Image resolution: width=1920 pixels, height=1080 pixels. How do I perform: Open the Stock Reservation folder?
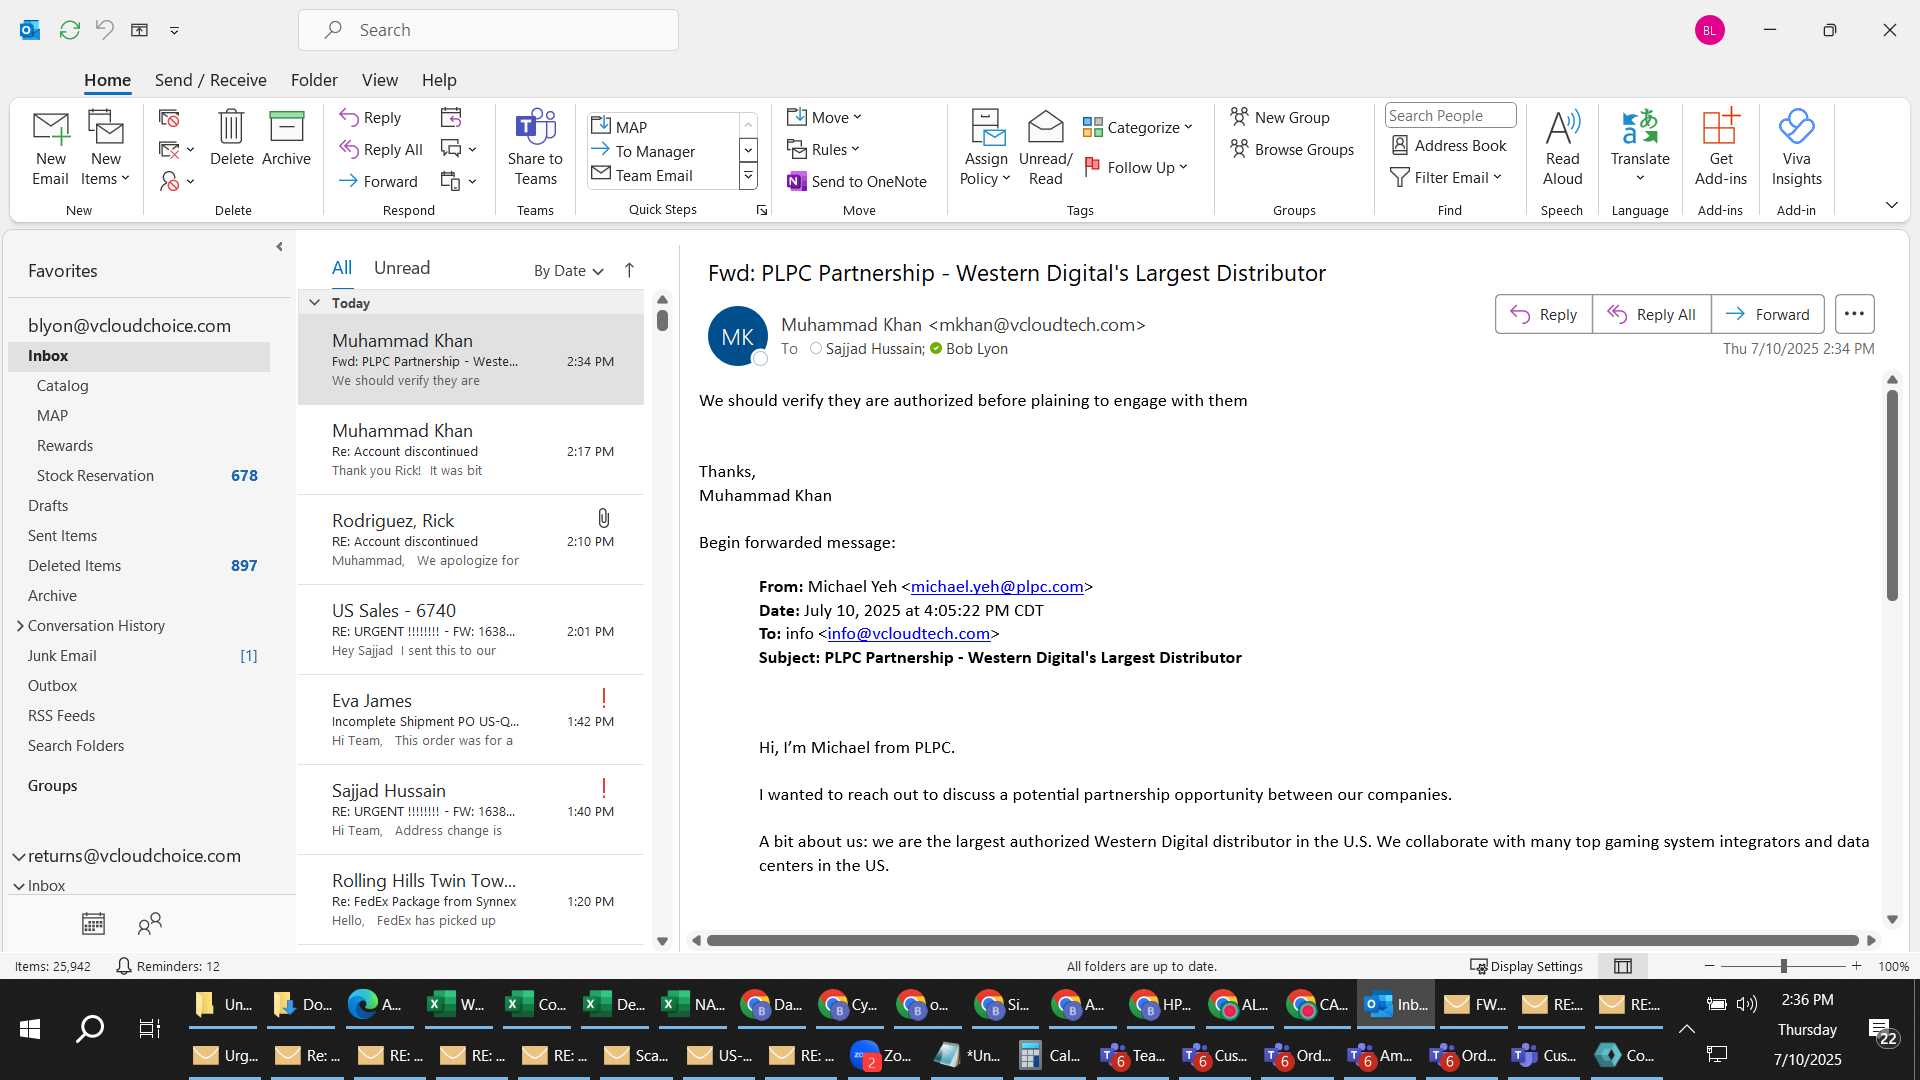pos(140,476)
